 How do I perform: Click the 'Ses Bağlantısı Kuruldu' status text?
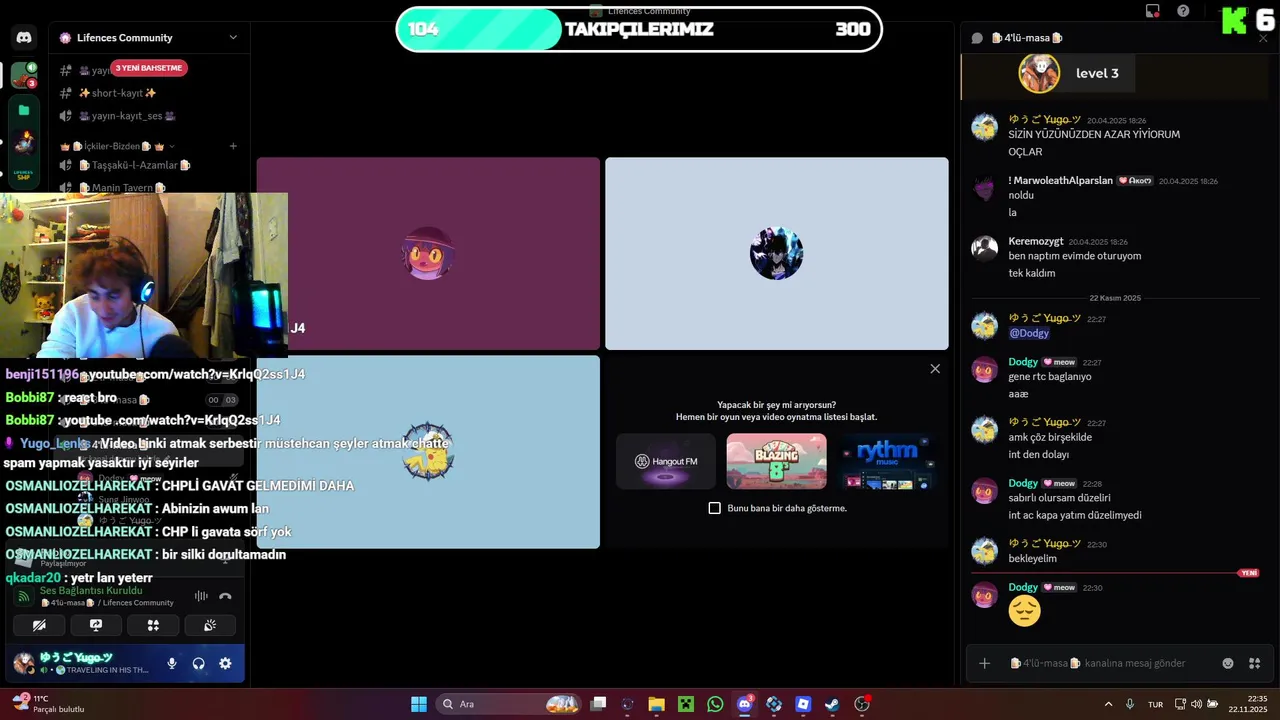(91, 590)
